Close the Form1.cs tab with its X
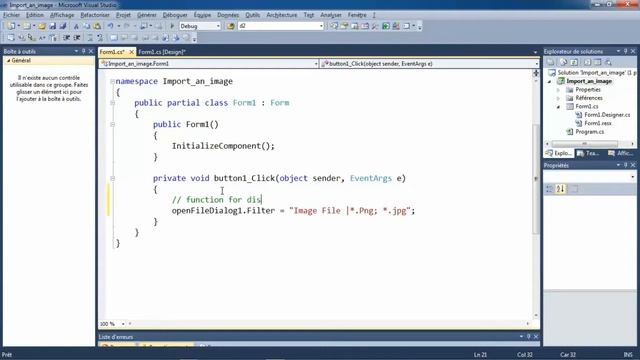640x360 pixels. click(x=131, y=52)
